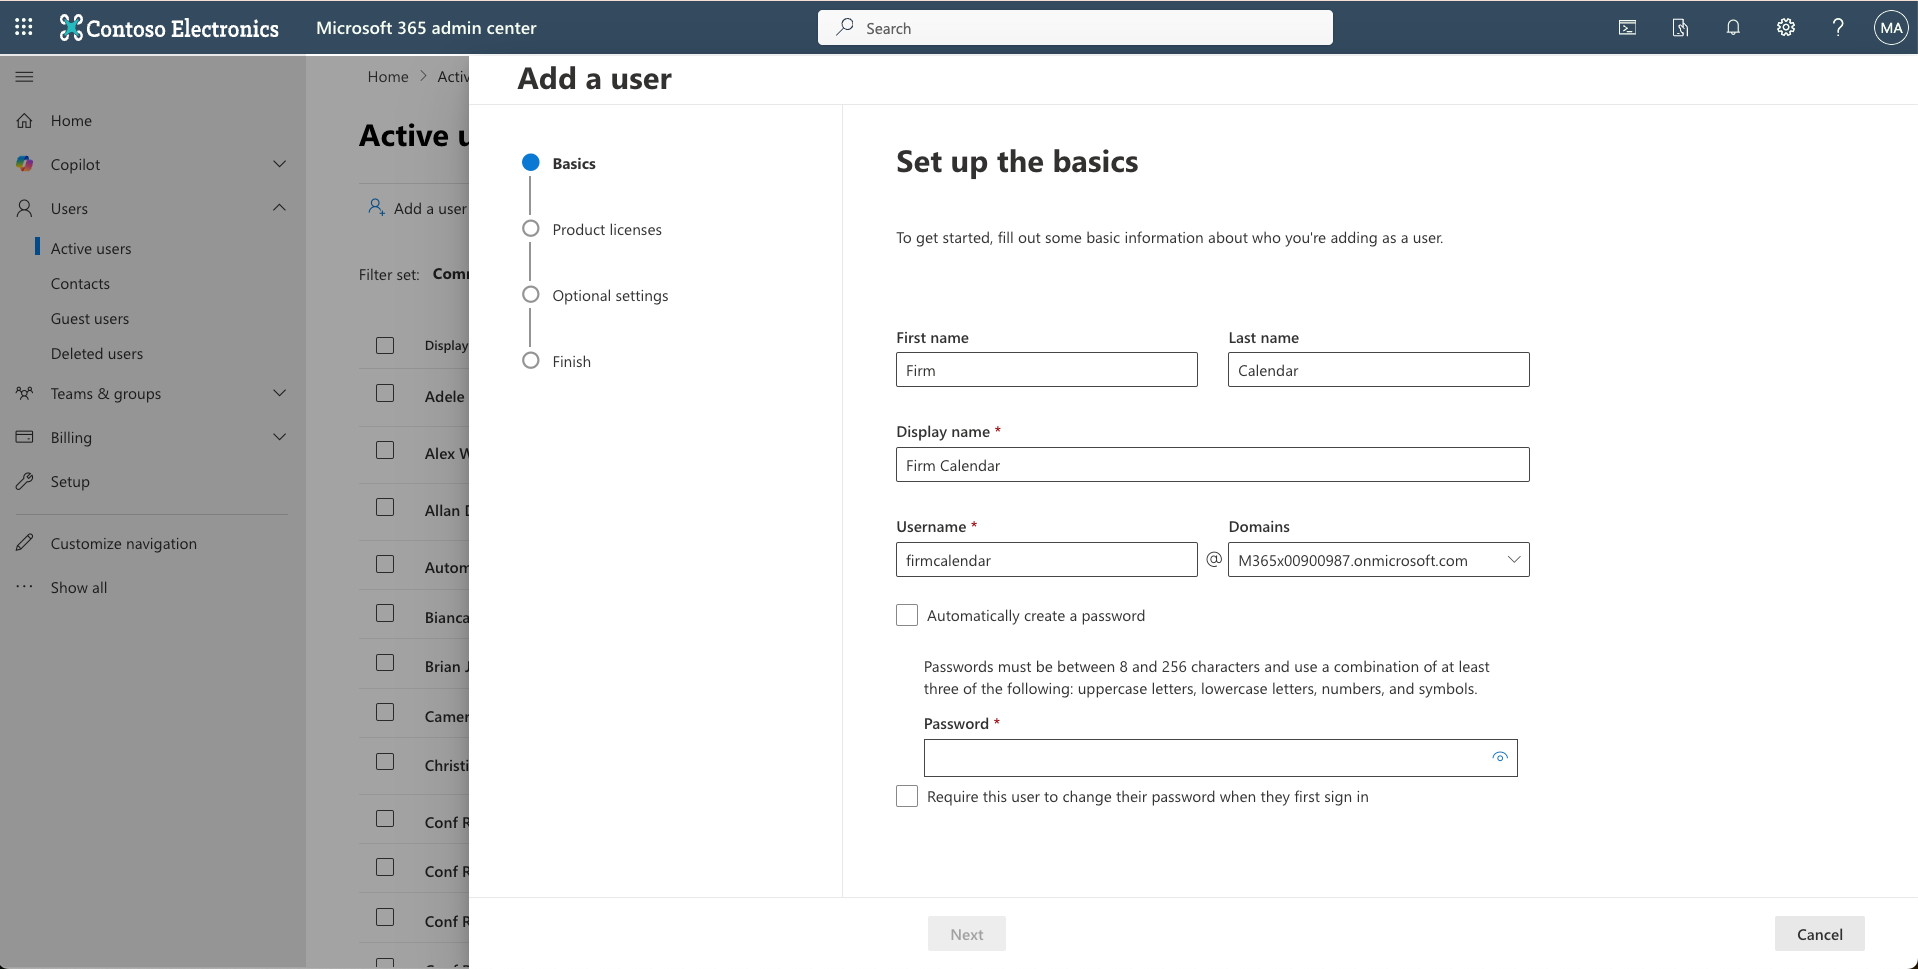Open the document download icon in header
The height and width of the screenshot is (969, 1918).
coord(1680,28)
